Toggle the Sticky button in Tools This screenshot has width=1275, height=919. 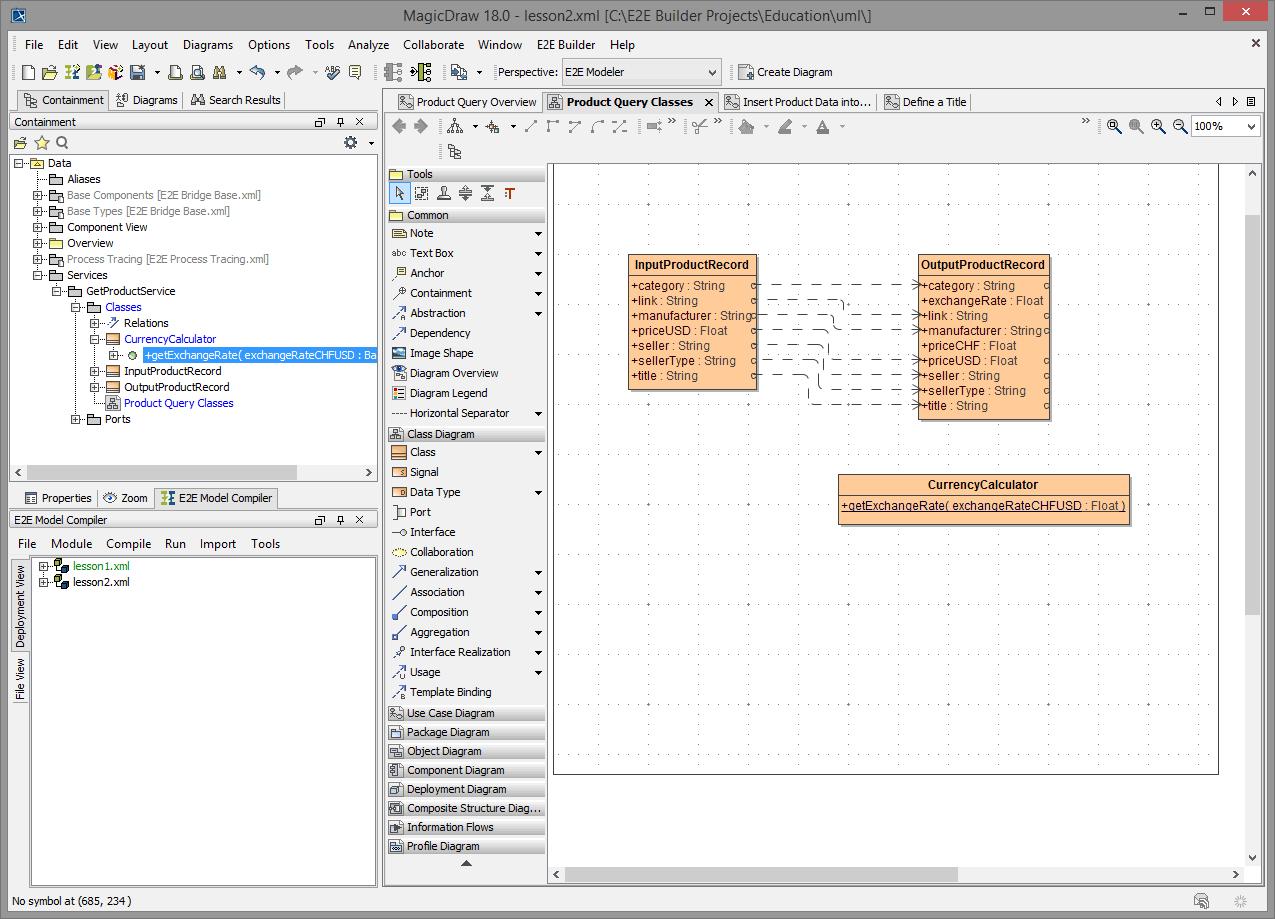443,194
